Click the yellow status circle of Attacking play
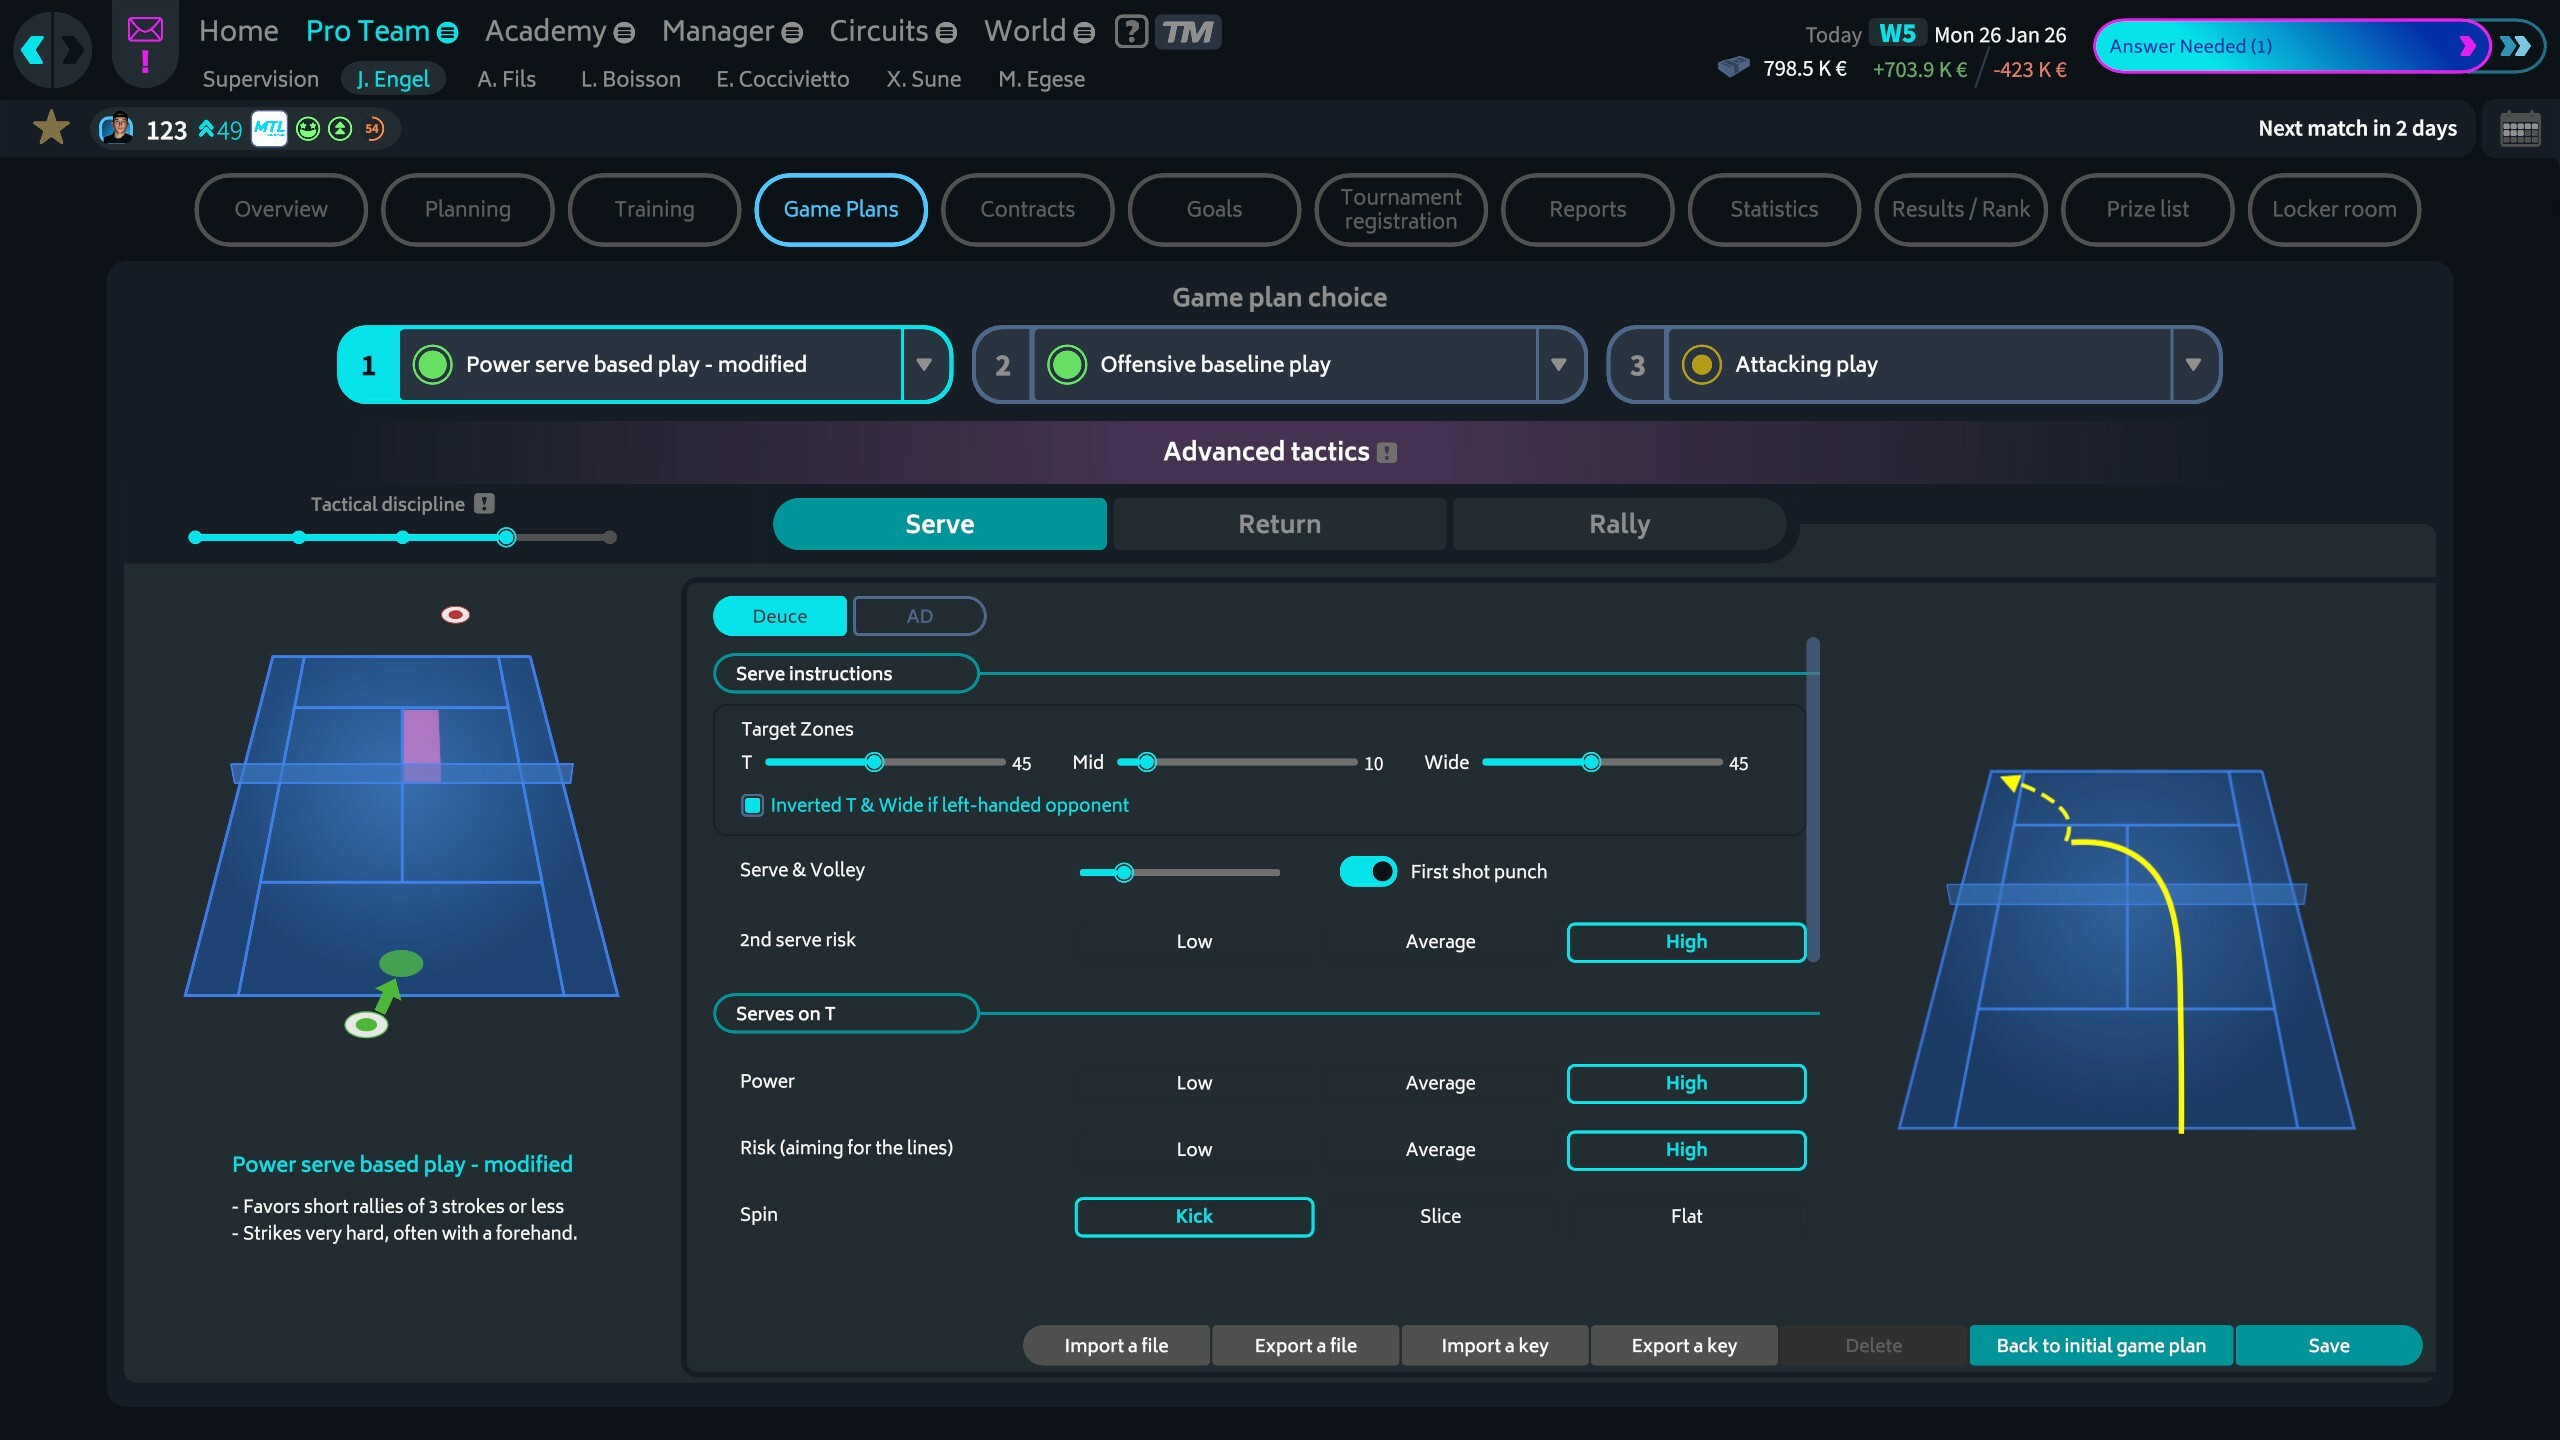Screen dimensions: 2560x1440 pyautogui.click(x=1701, y=364)
